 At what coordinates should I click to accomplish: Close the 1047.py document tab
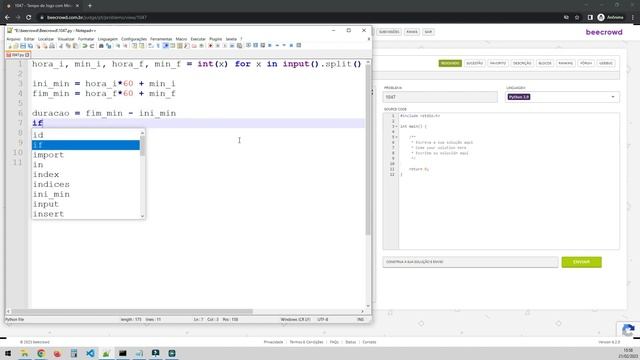(27, 55)
